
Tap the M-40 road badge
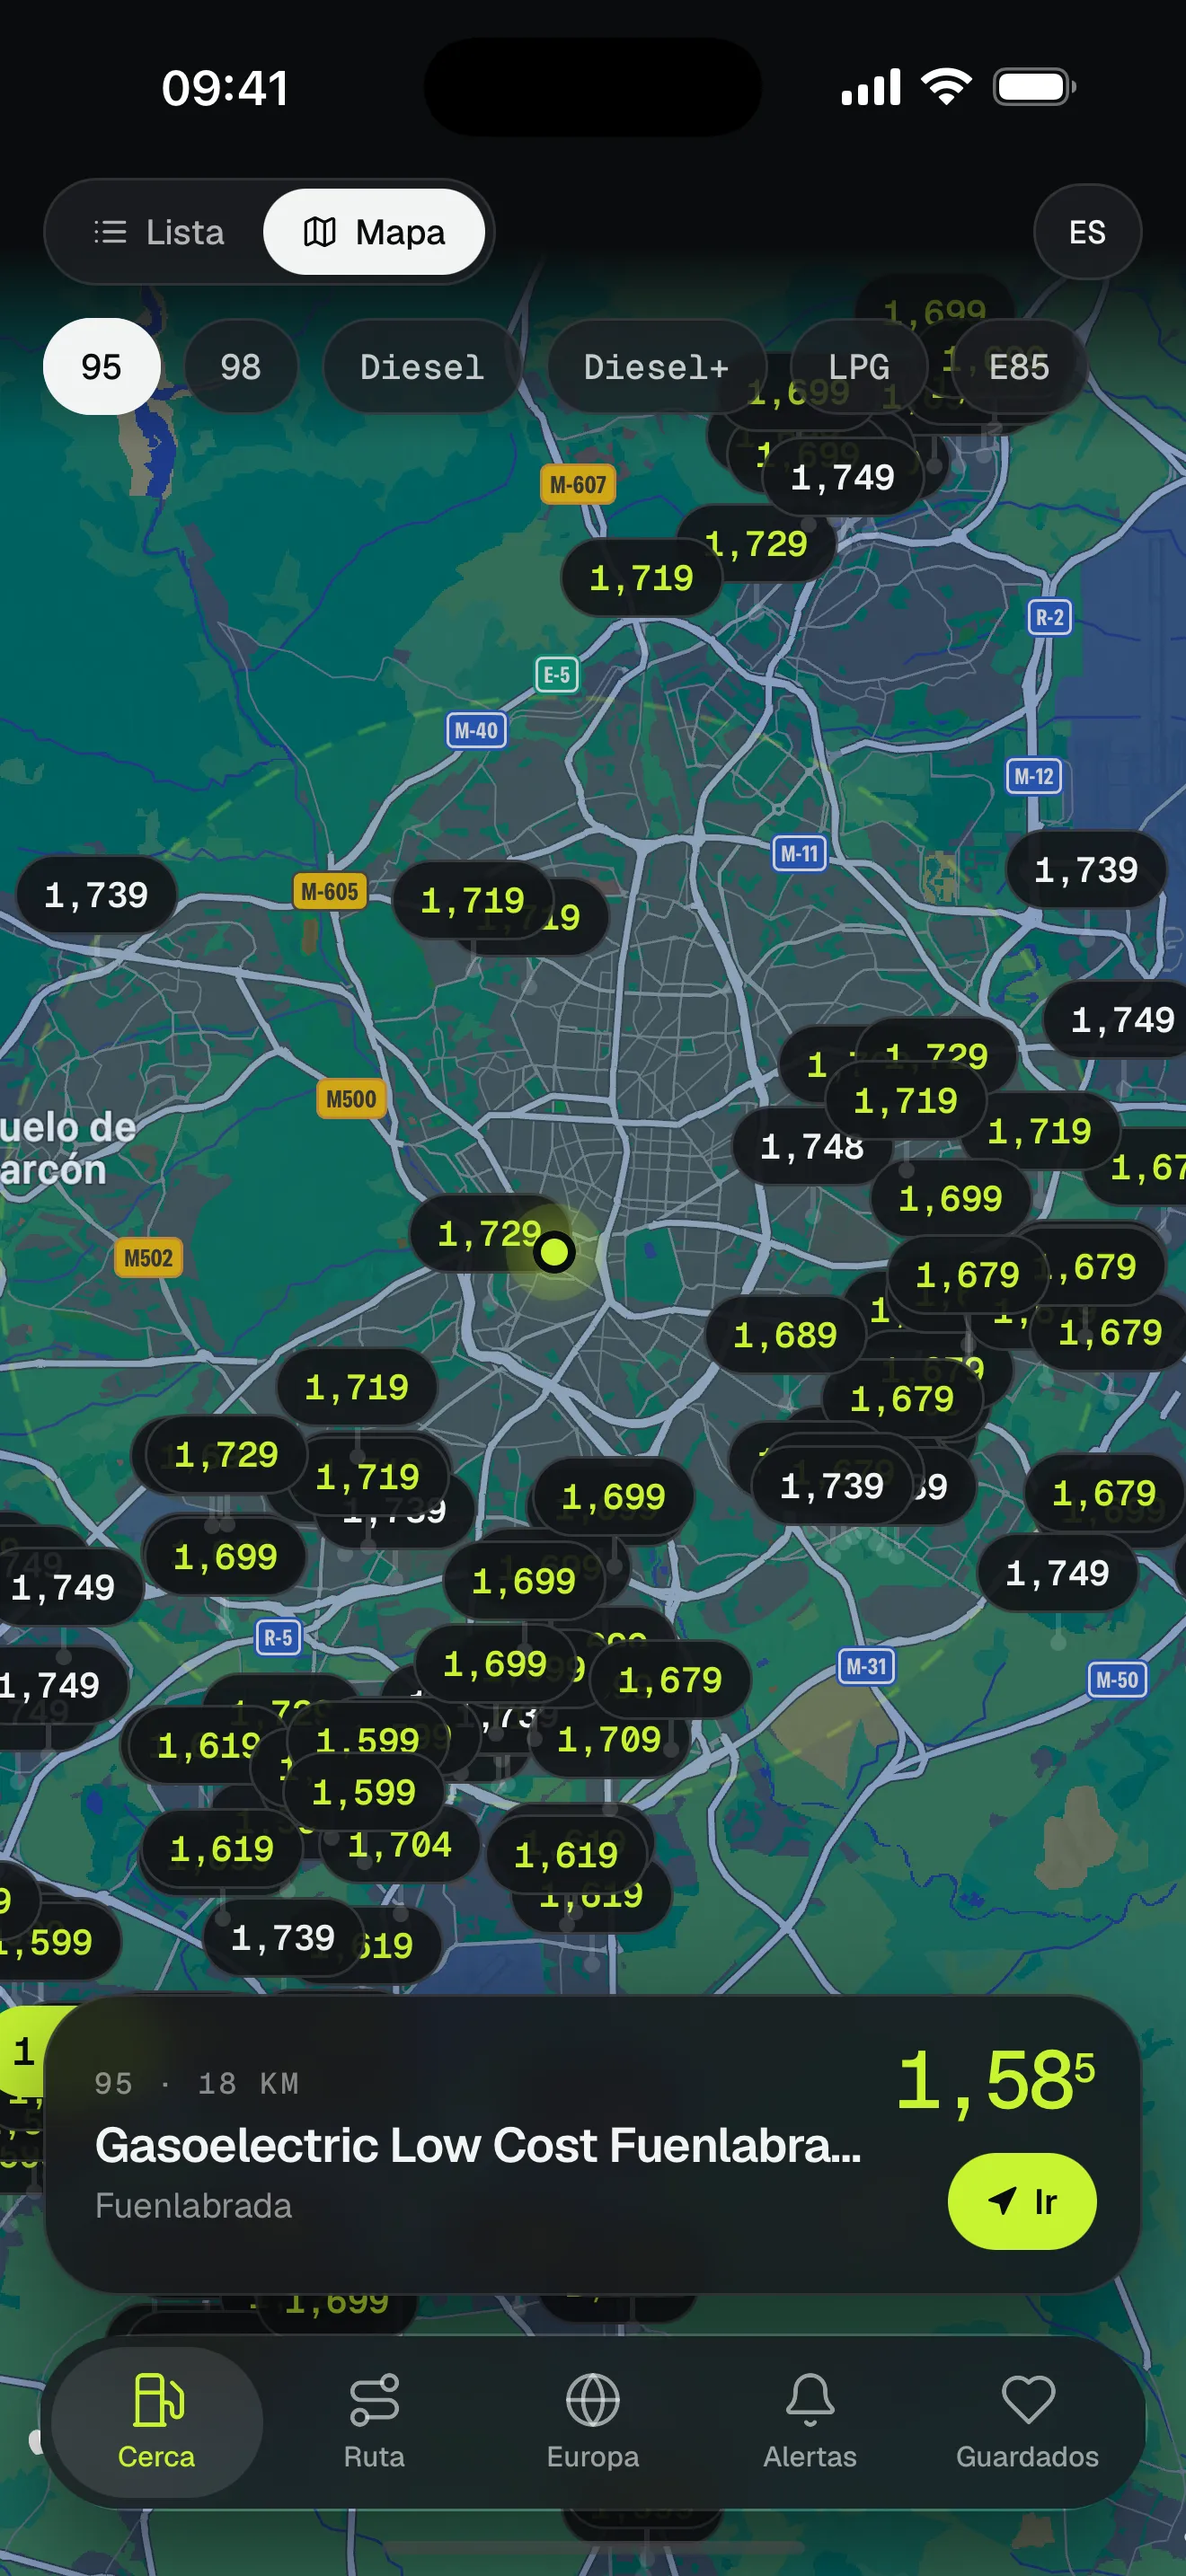click(476, 730)
